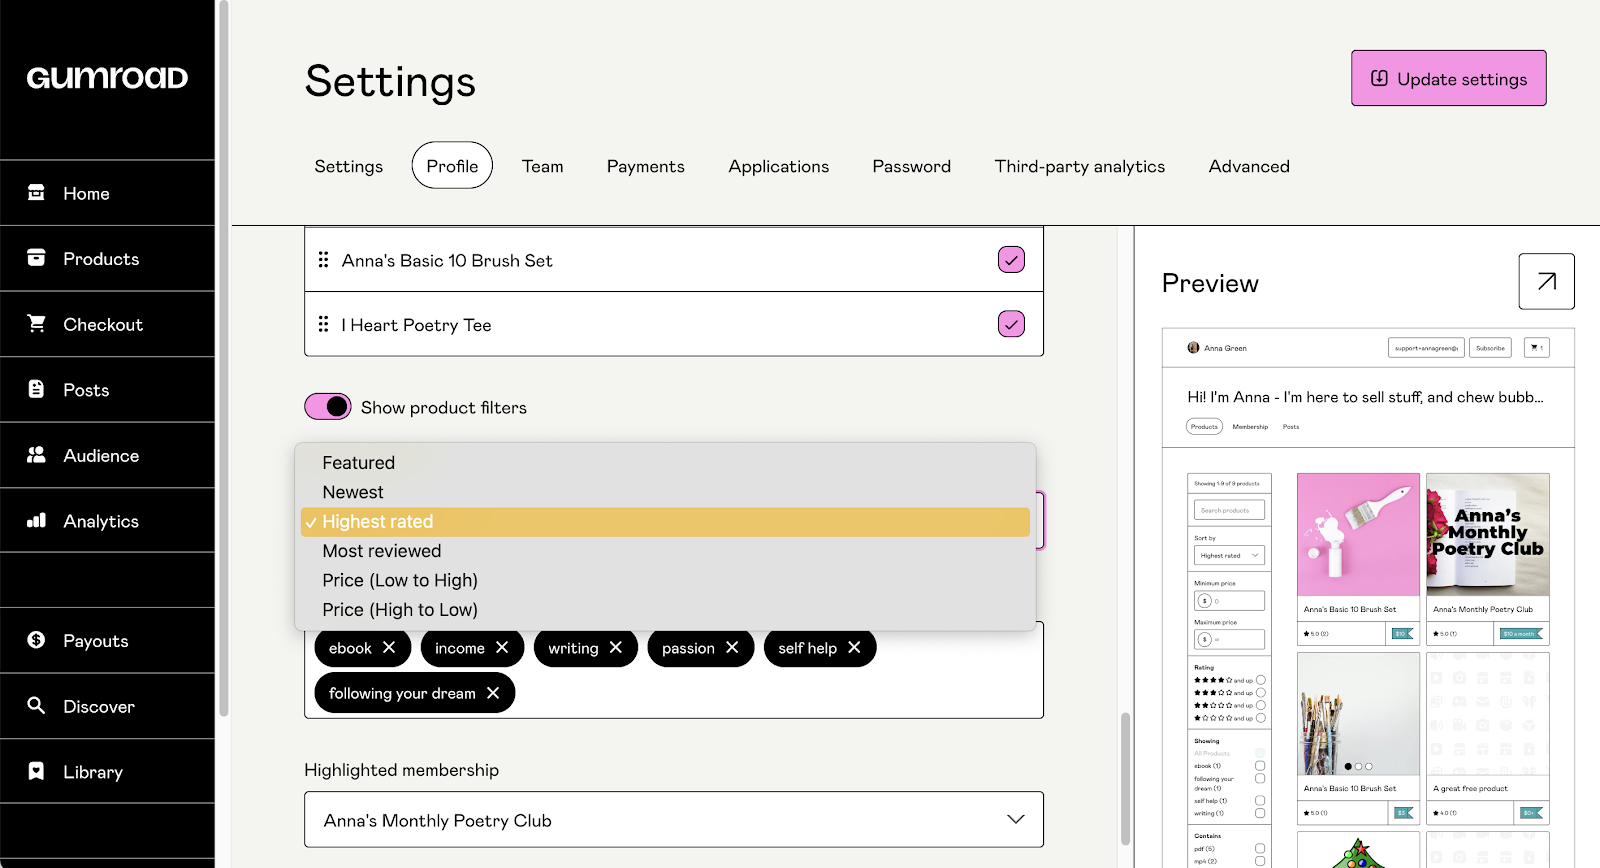Viewport: 1600px width, 868px height.
Task: Remove the self help tag
Action: pyautogui.click(x=854, y=648)
